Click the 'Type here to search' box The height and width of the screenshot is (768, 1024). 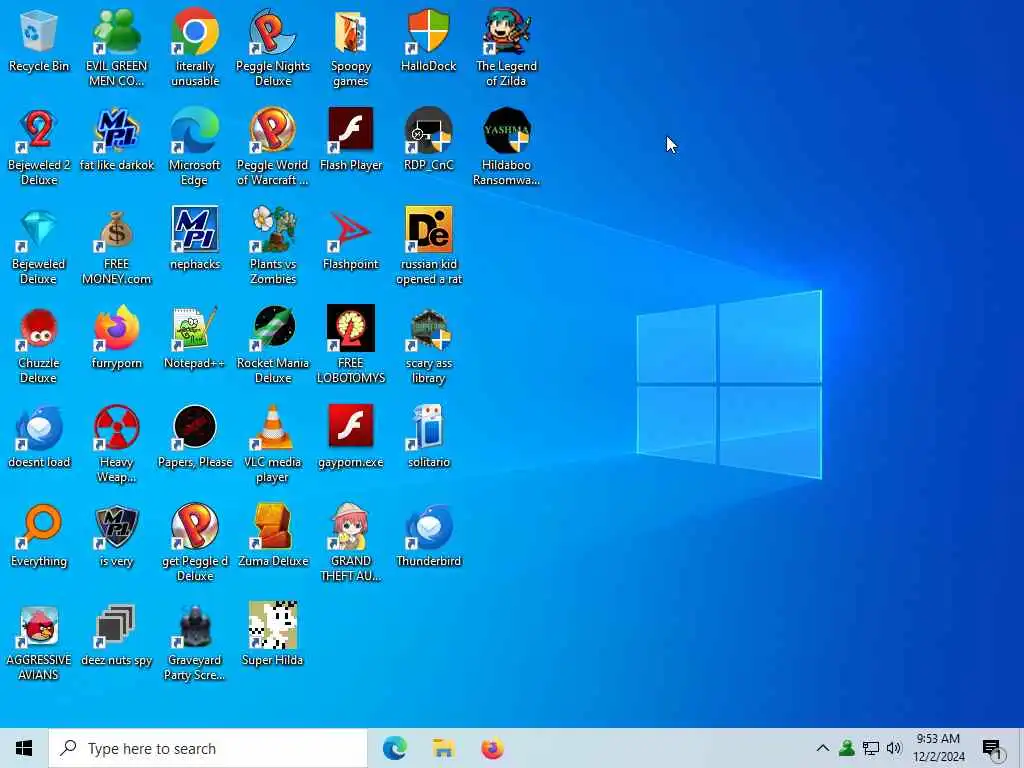208,748
